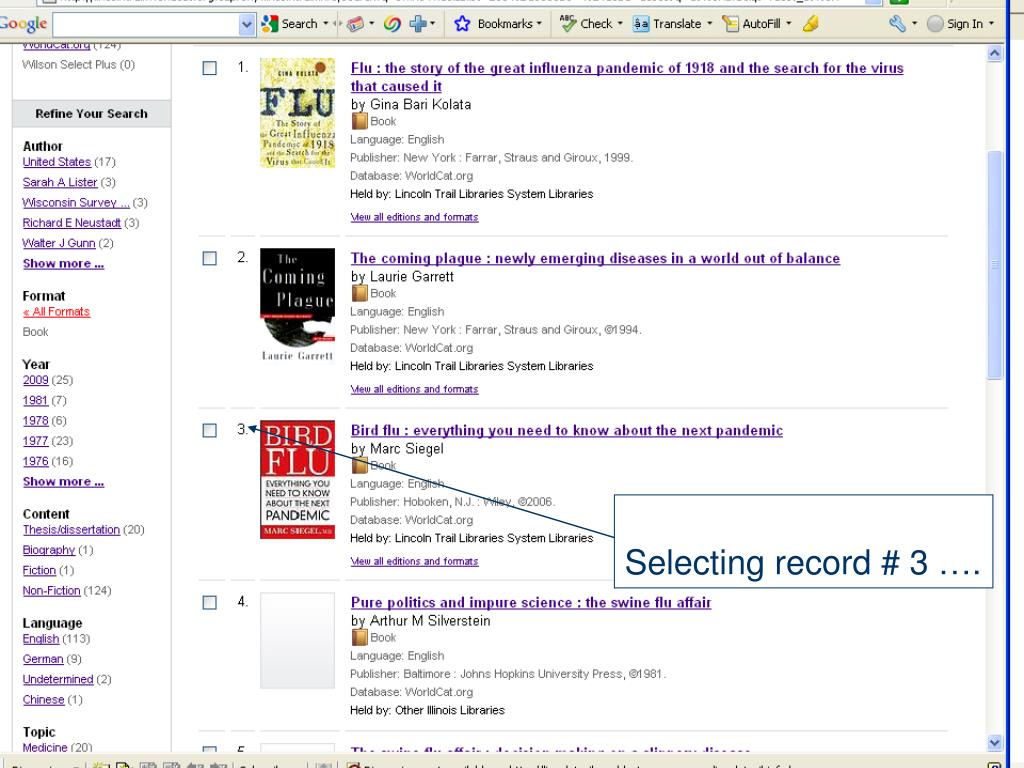Open the Search button dropdown arrow
The image size is (1024, 768).
pos(326,24)
